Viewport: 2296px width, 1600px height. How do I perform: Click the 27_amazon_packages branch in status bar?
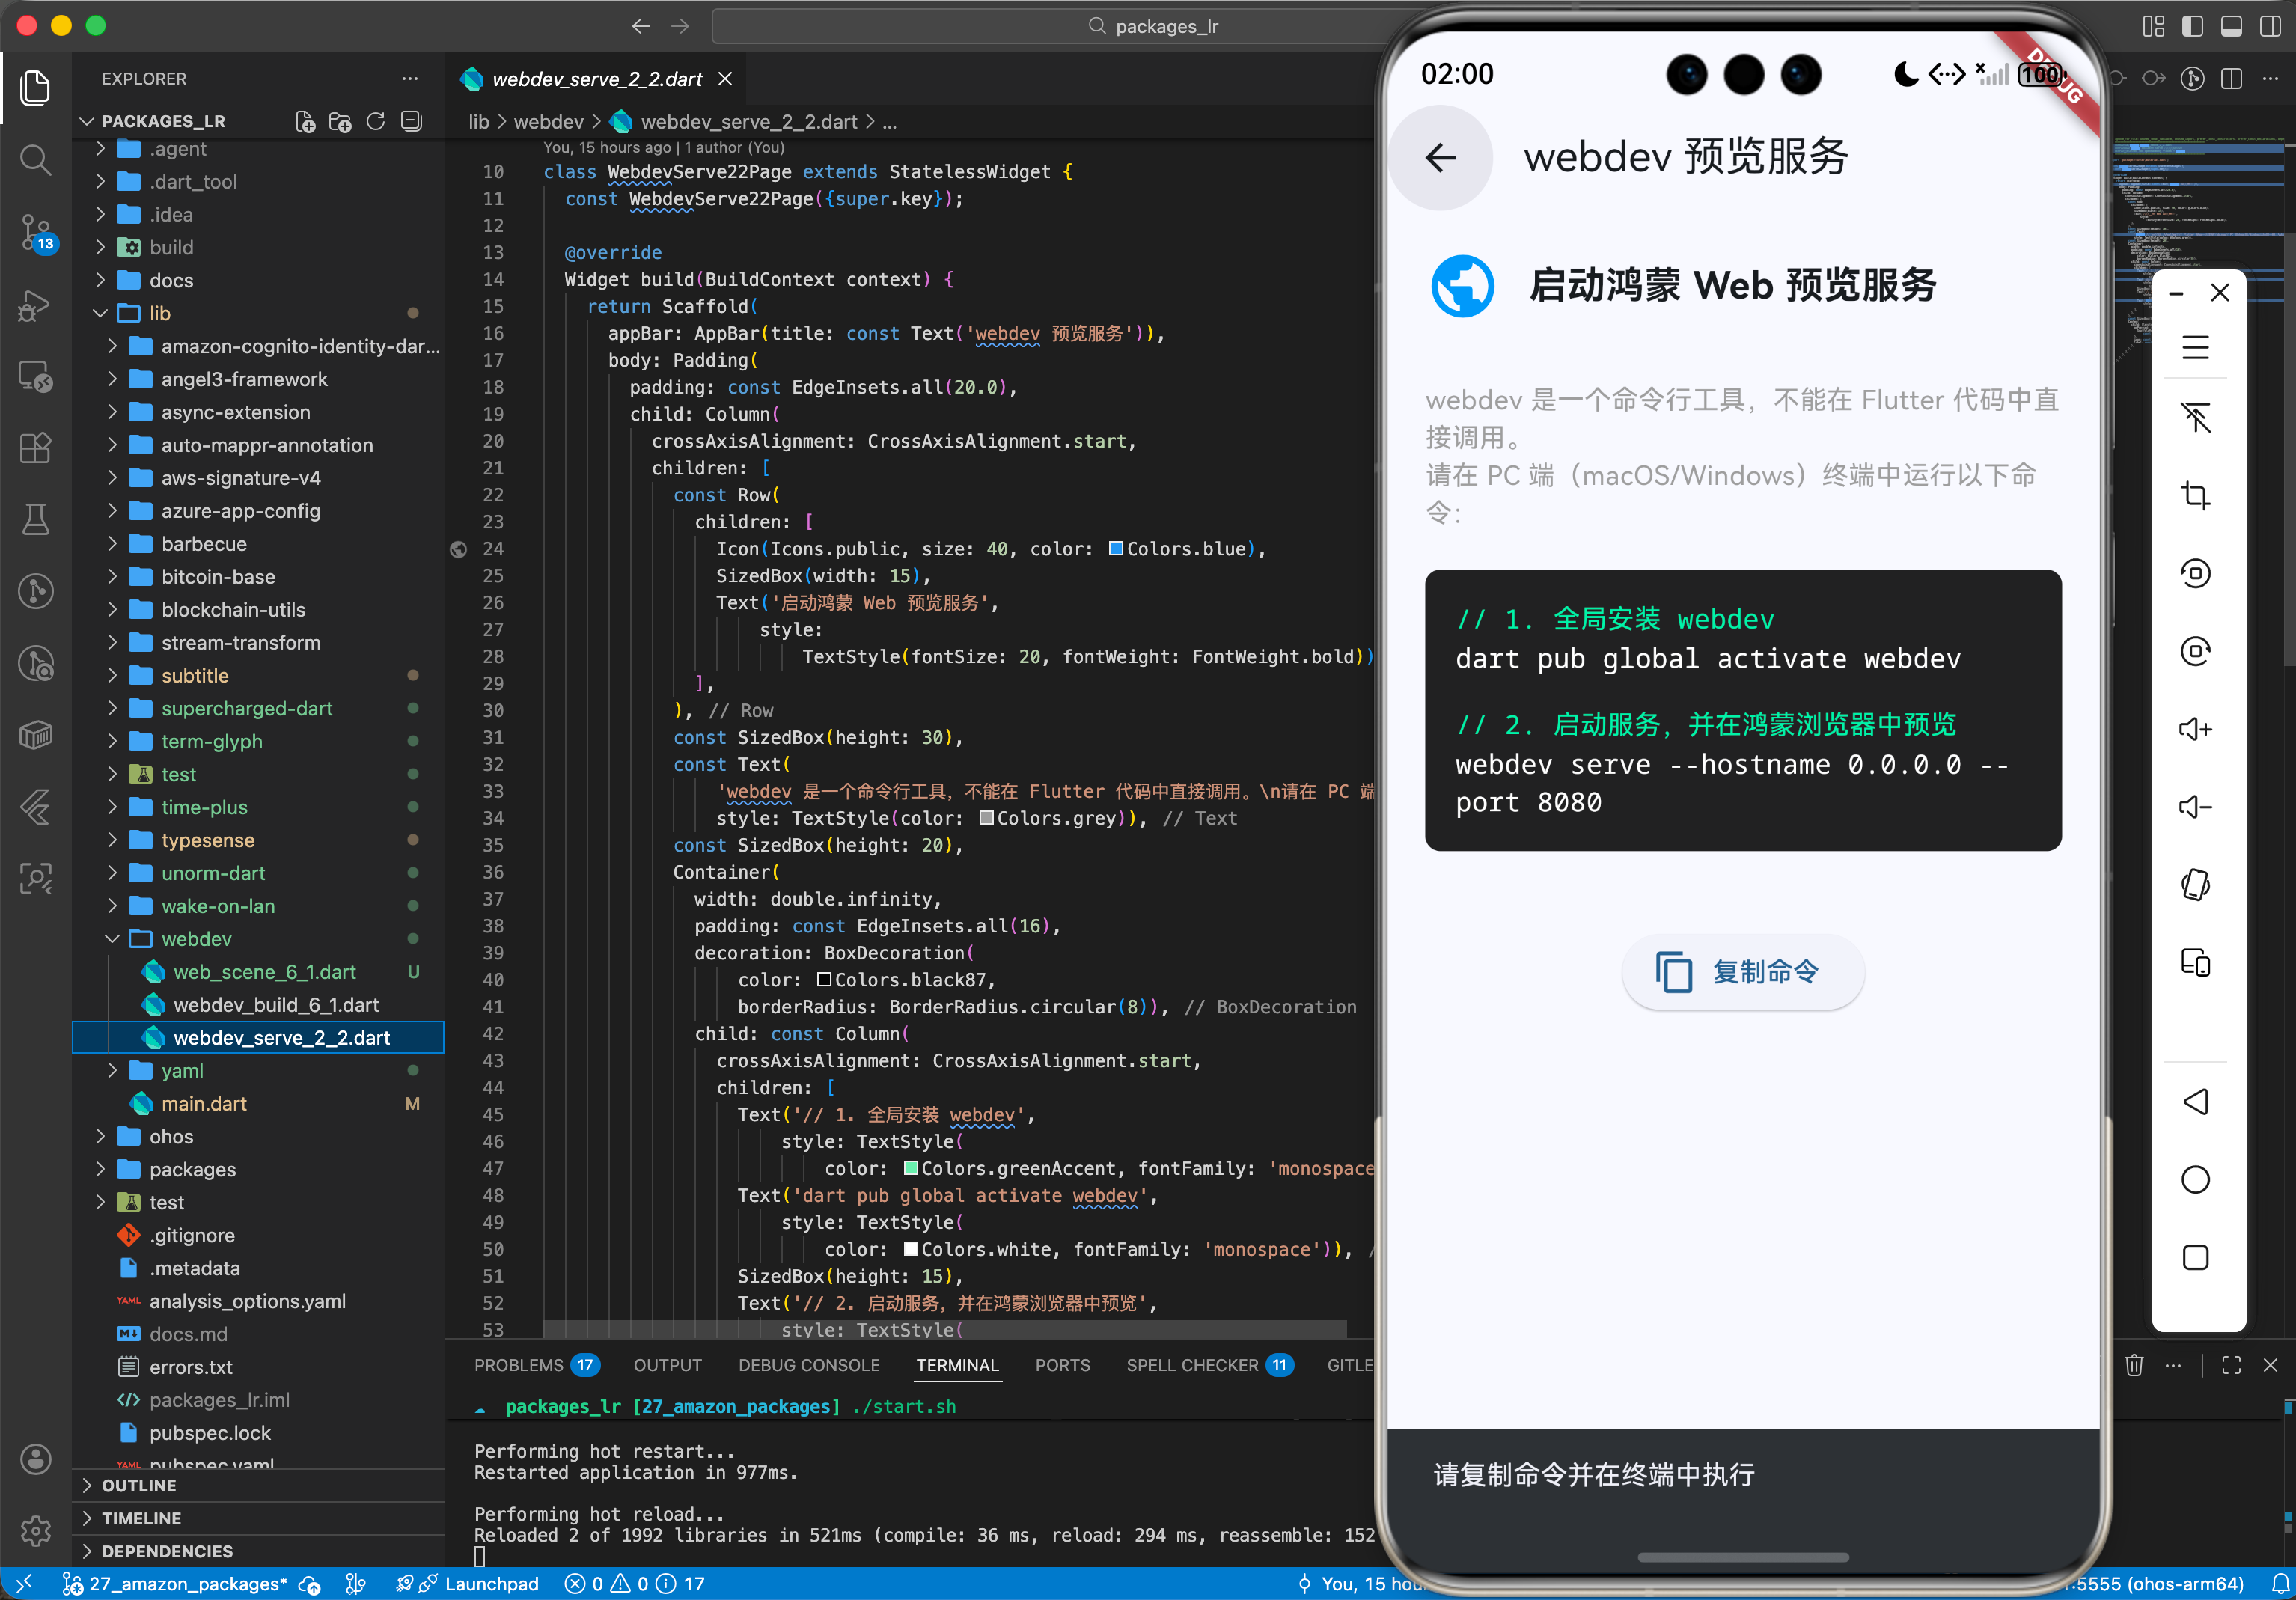click(x=175, y=1584)
